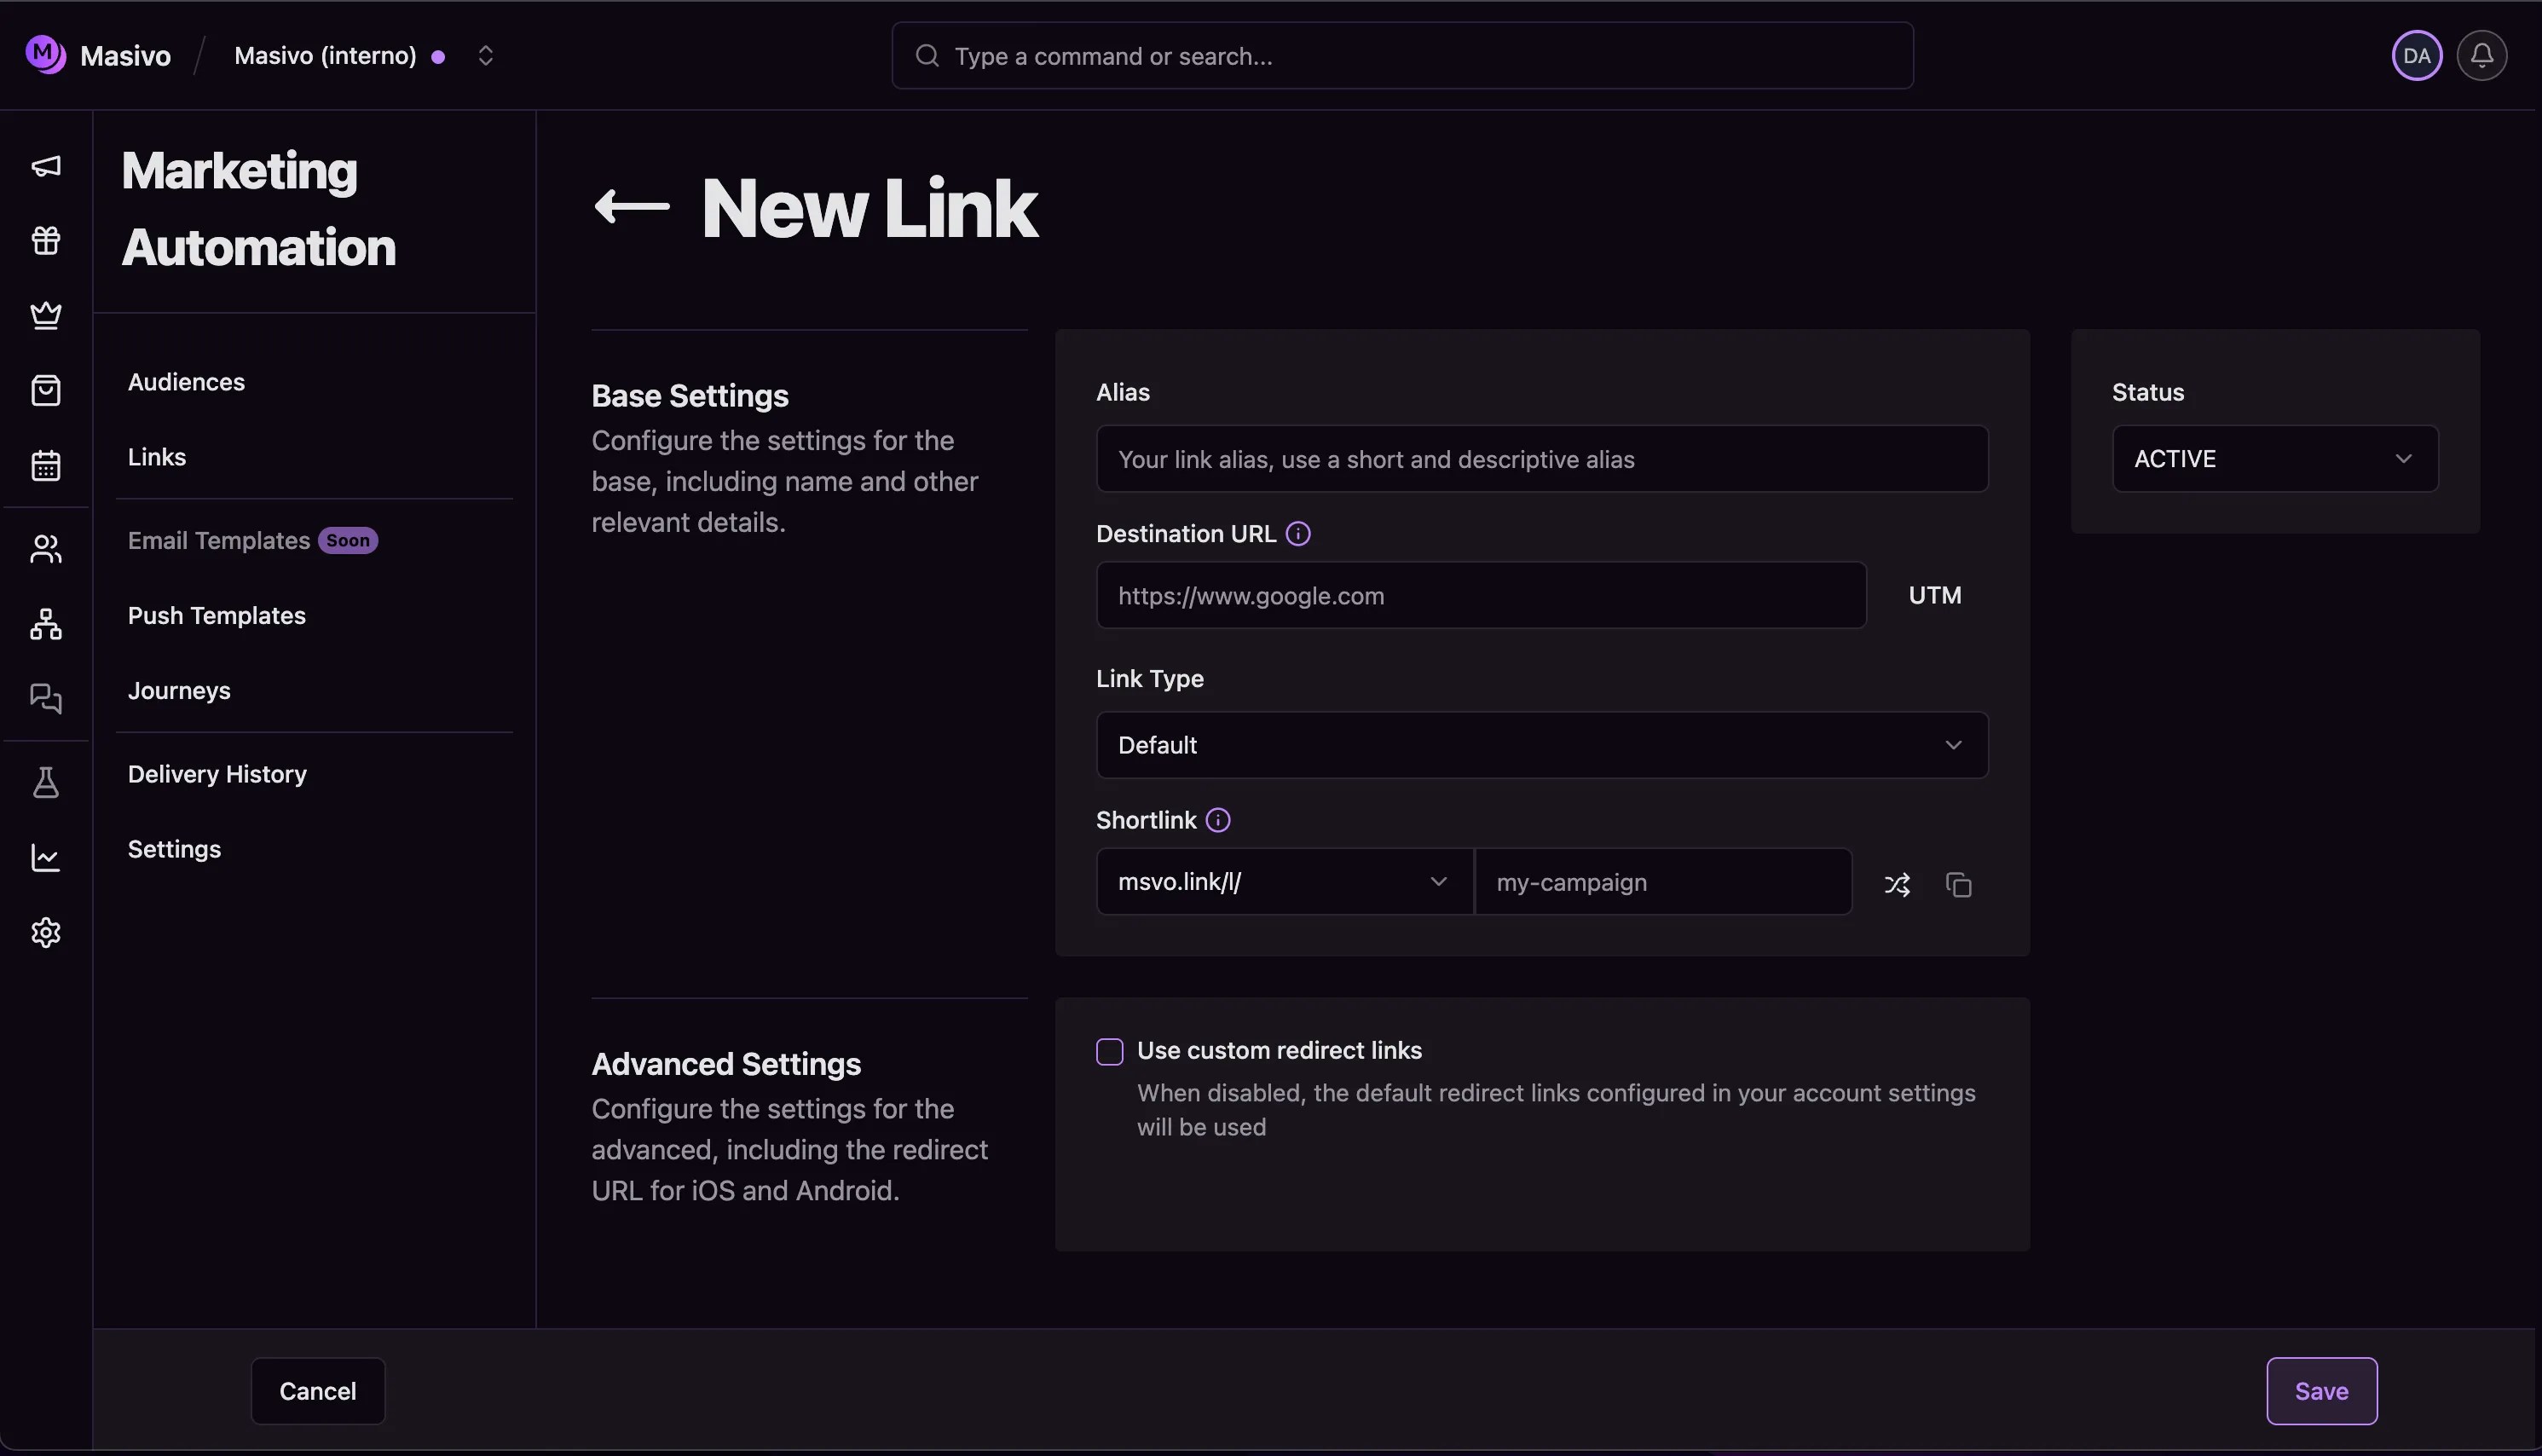
Task: Click the UTM button
Action: 1934,596
